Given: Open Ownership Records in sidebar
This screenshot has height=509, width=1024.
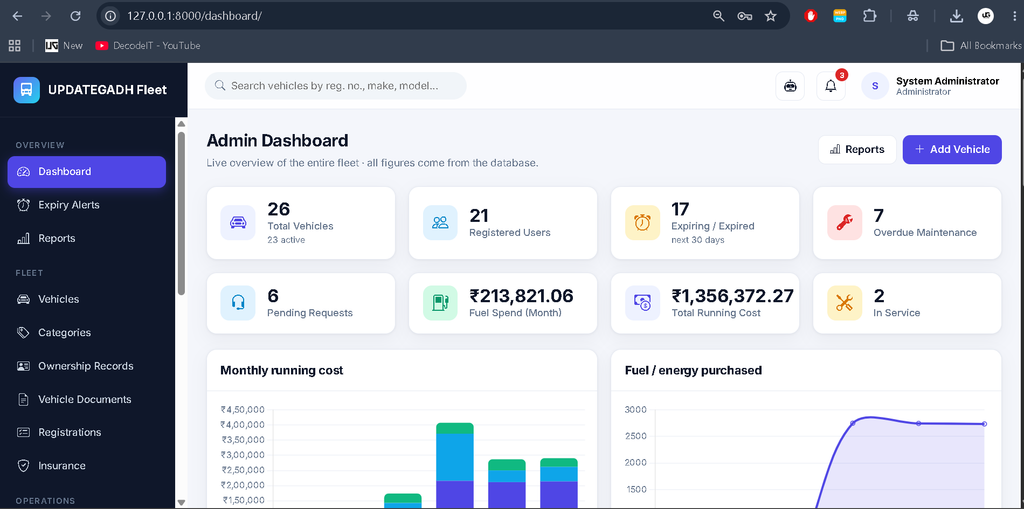Looking at the screenshot, I should point(87,365).
